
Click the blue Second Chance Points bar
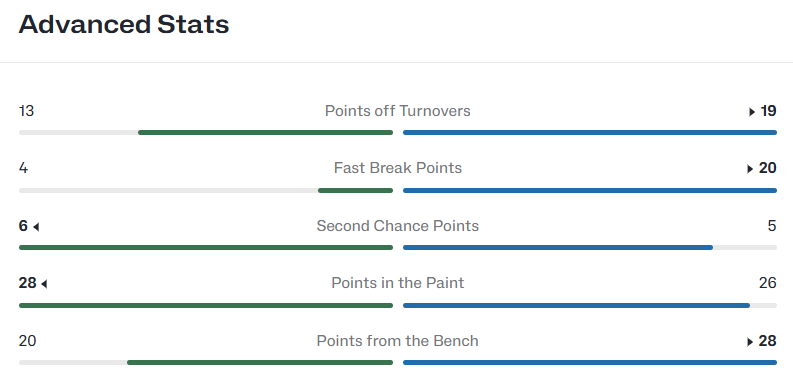pos(558,247)
